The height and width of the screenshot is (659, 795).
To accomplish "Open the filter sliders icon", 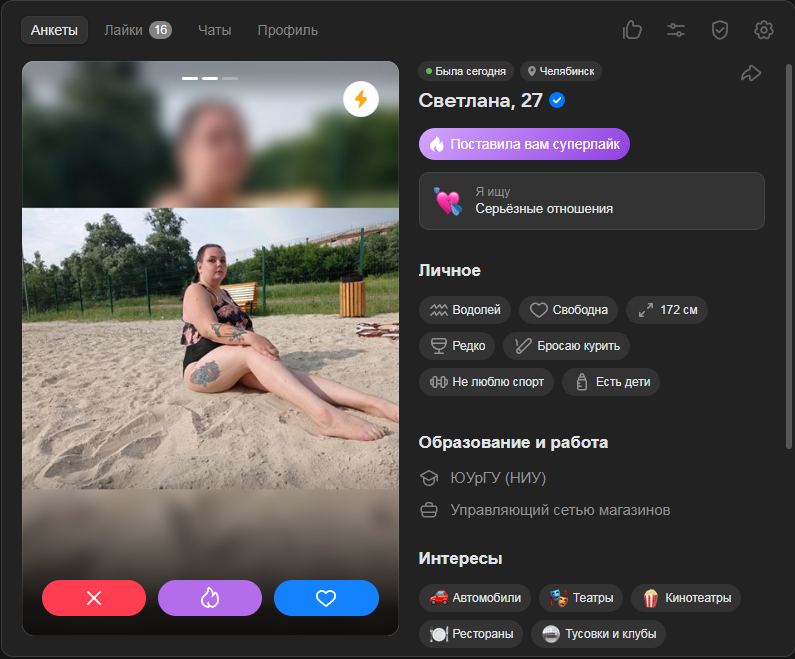I will 676,30.
